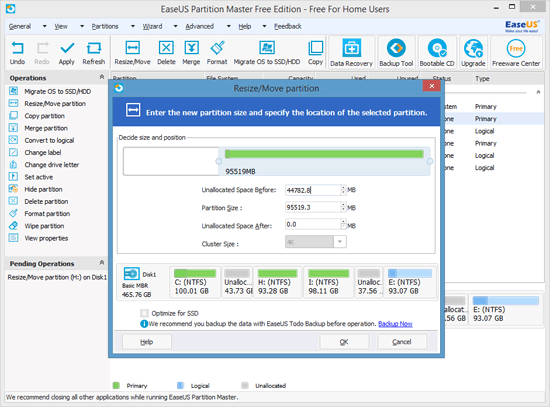Click the green partition size bar
Image resolution: width=550 pixels, height=407 pixels.
(324, 154)
